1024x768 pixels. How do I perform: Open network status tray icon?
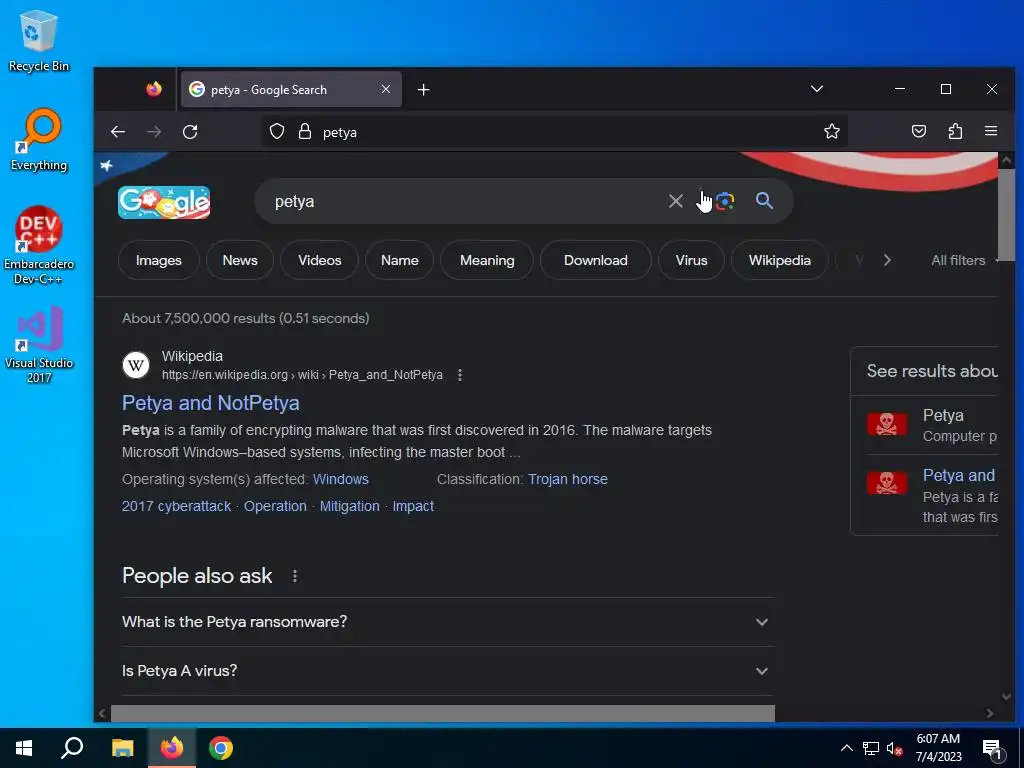pyautogui.click(x=871, y=748)
